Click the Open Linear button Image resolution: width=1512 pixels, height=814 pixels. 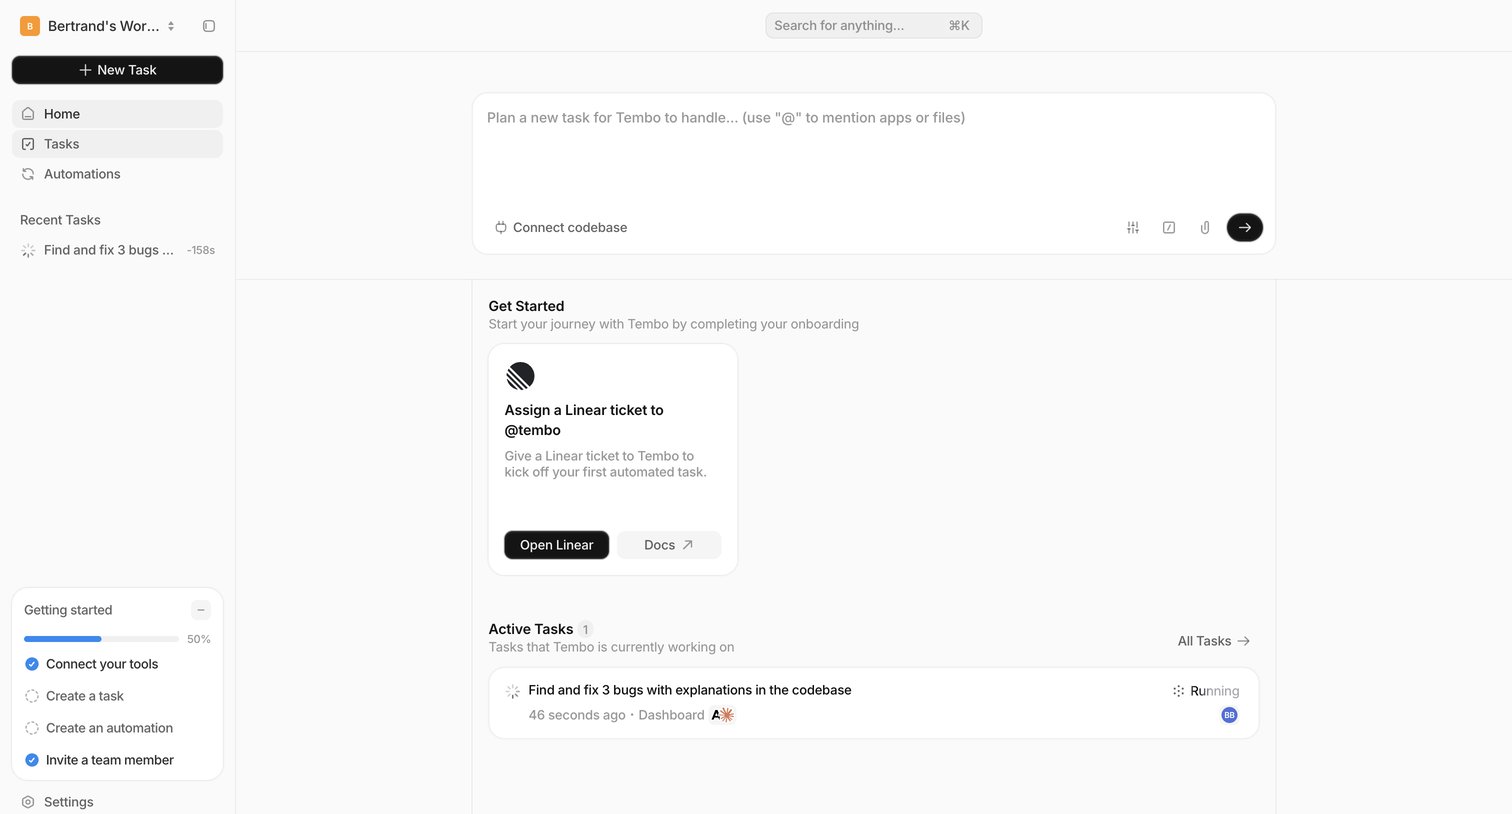[x=556, y=545]
